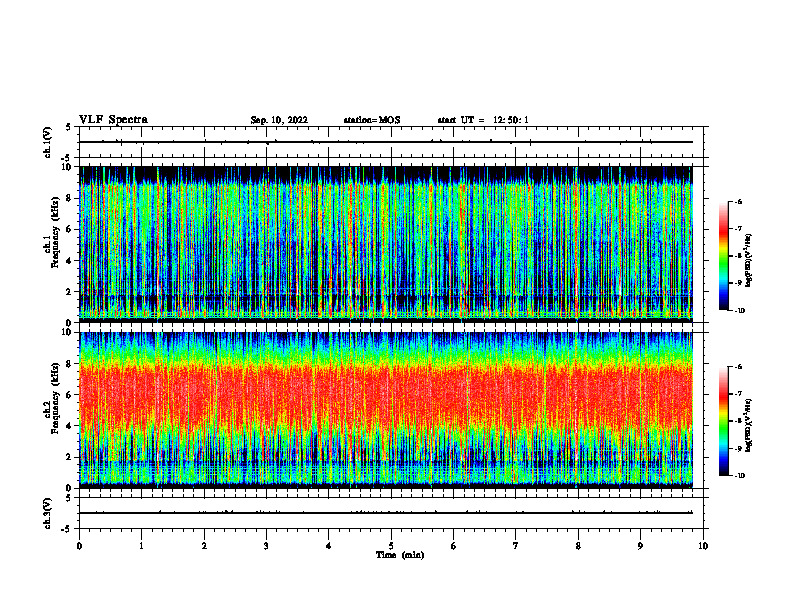Click the time axis tick label '3'
The width and height of the screenshot is (792, 612).
pos(266,546)
